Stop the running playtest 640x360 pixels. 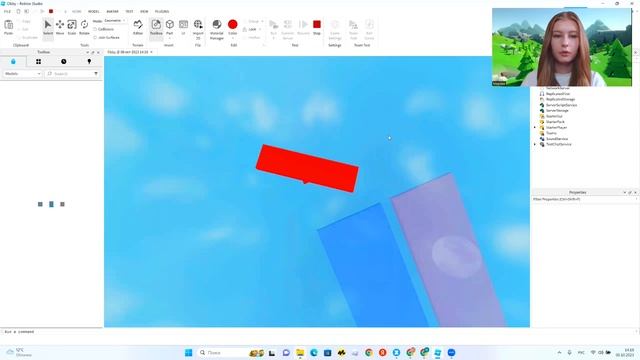click(317, 27)
